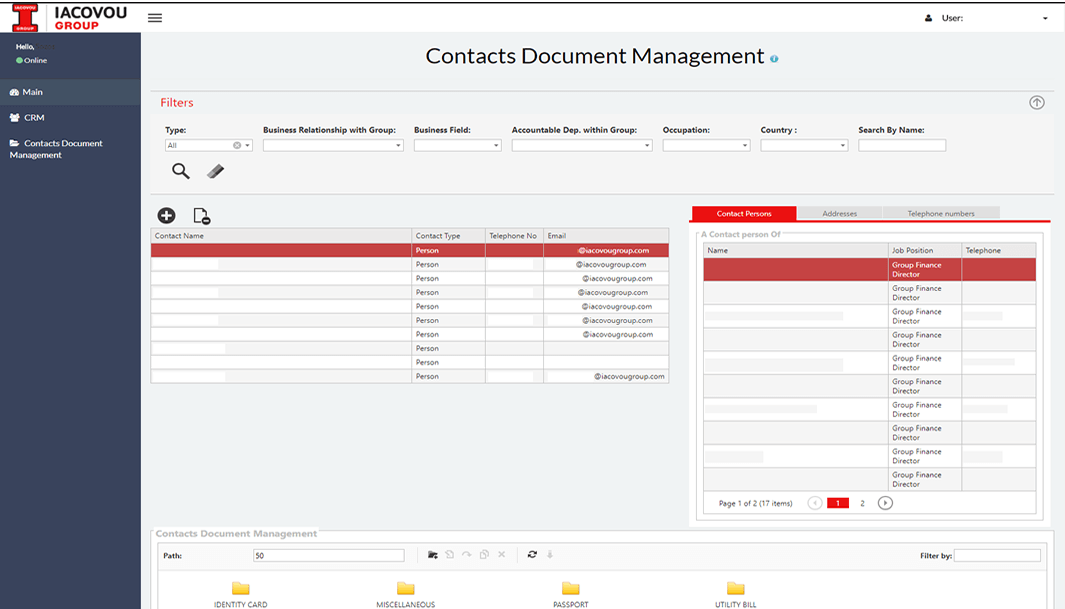Click the magnifier search icon under Filters
The height and width of the screenshot is (609, 1065).
click(x=180, y=171)
